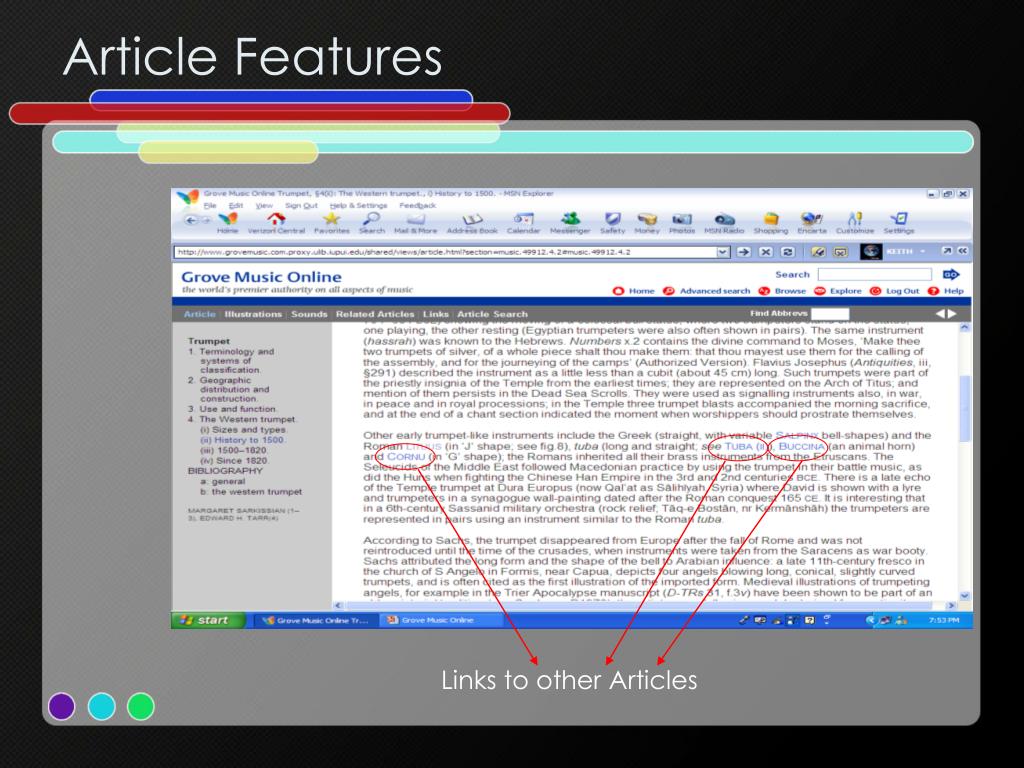Viewport: 1024px width, 768px height.
Task: Open the Article Search tab
Action: (492, 314)
